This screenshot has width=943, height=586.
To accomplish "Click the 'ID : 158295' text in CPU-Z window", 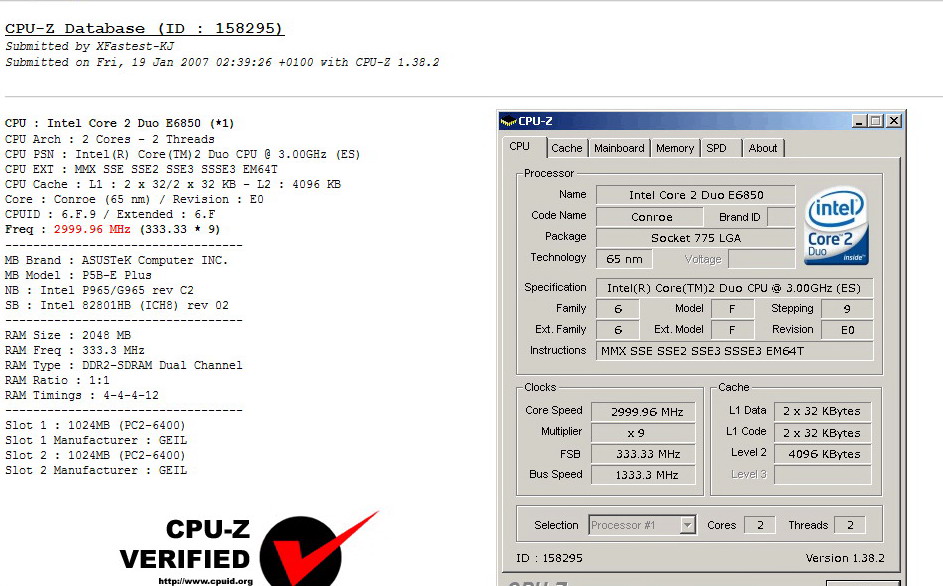I will [549, 558].
